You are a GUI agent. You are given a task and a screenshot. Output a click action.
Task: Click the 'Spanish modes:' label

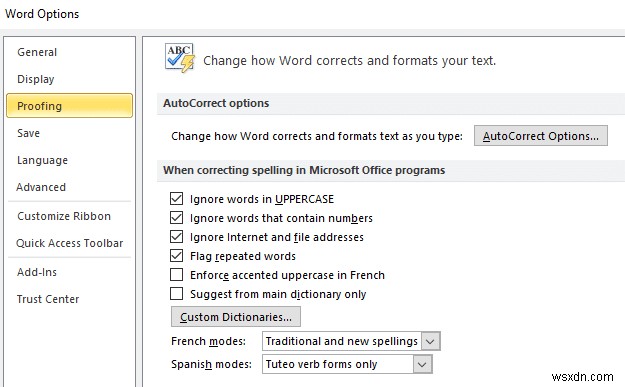pyautogui.click(x=211, y=364)
